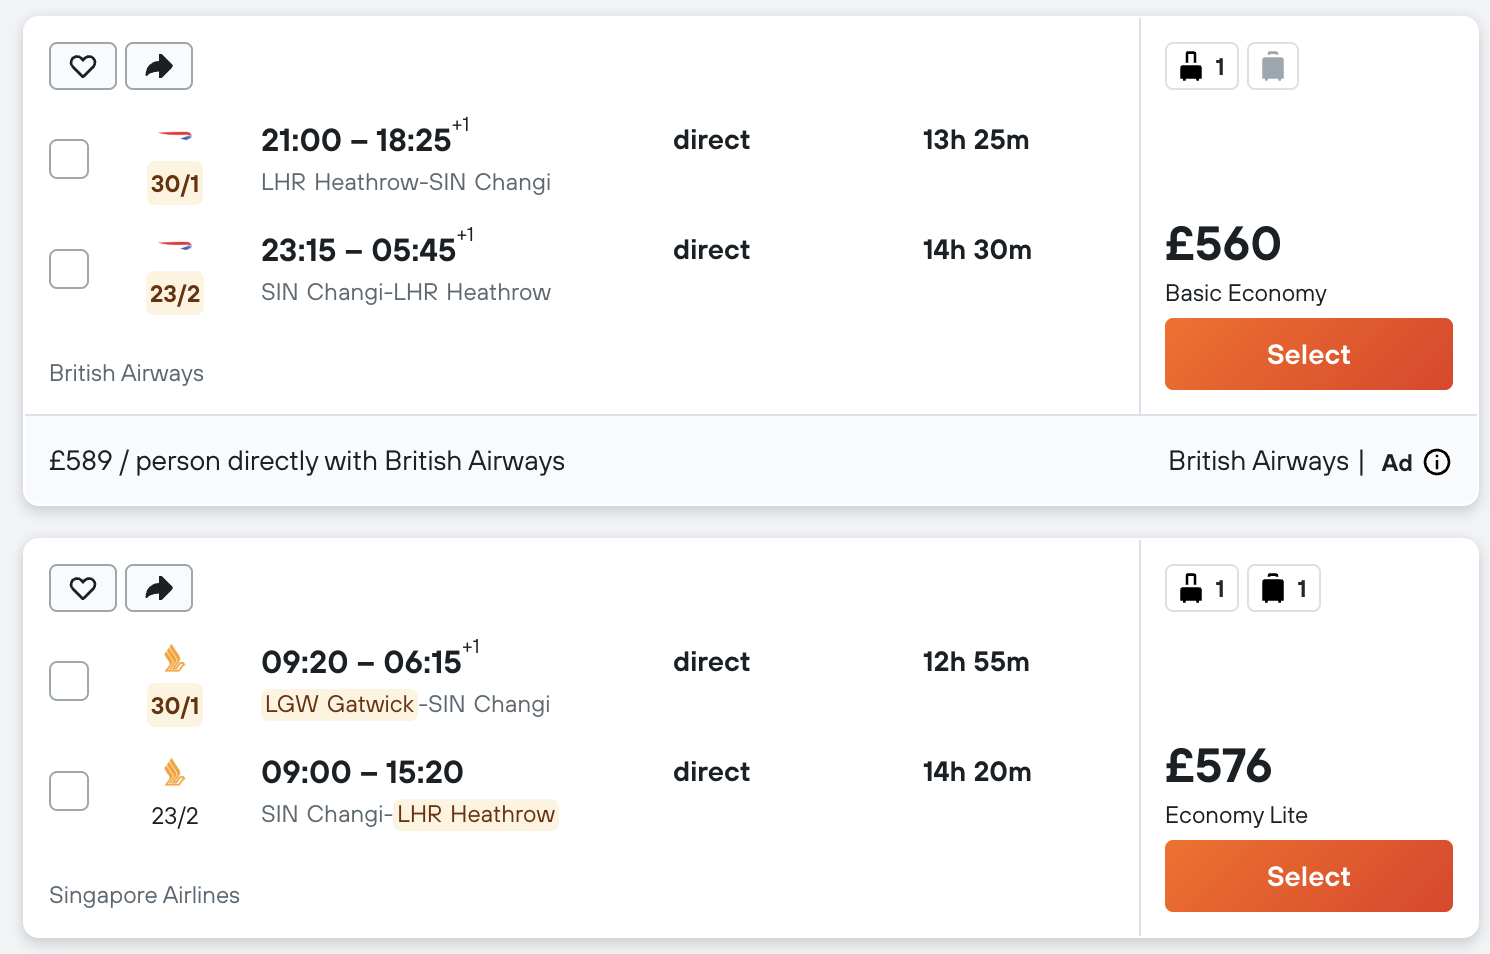Favorite the Singapore Airlines flight with the heart icon
Image resolution: width=1490 pixels, height=954 pixels.
click(x=83, y=588)
